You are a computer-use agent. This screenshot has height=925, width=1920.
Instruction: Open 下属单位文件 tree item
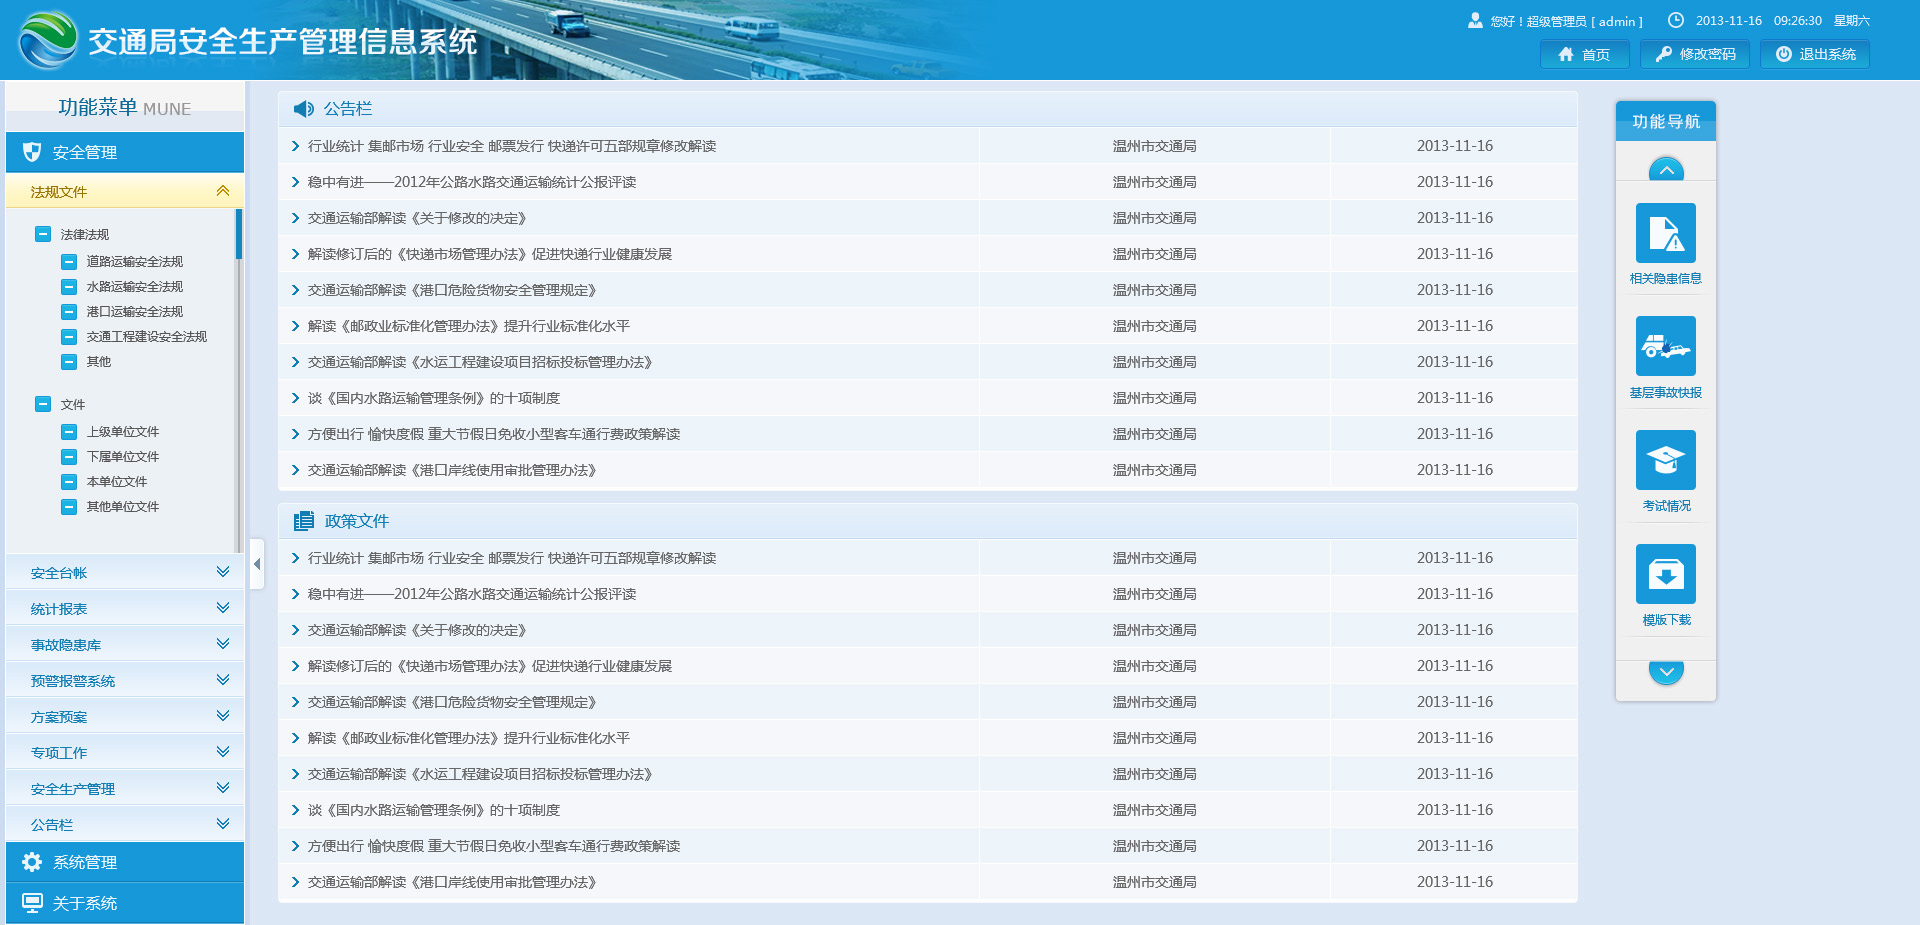pyautogui.click(x=123, y=456)
